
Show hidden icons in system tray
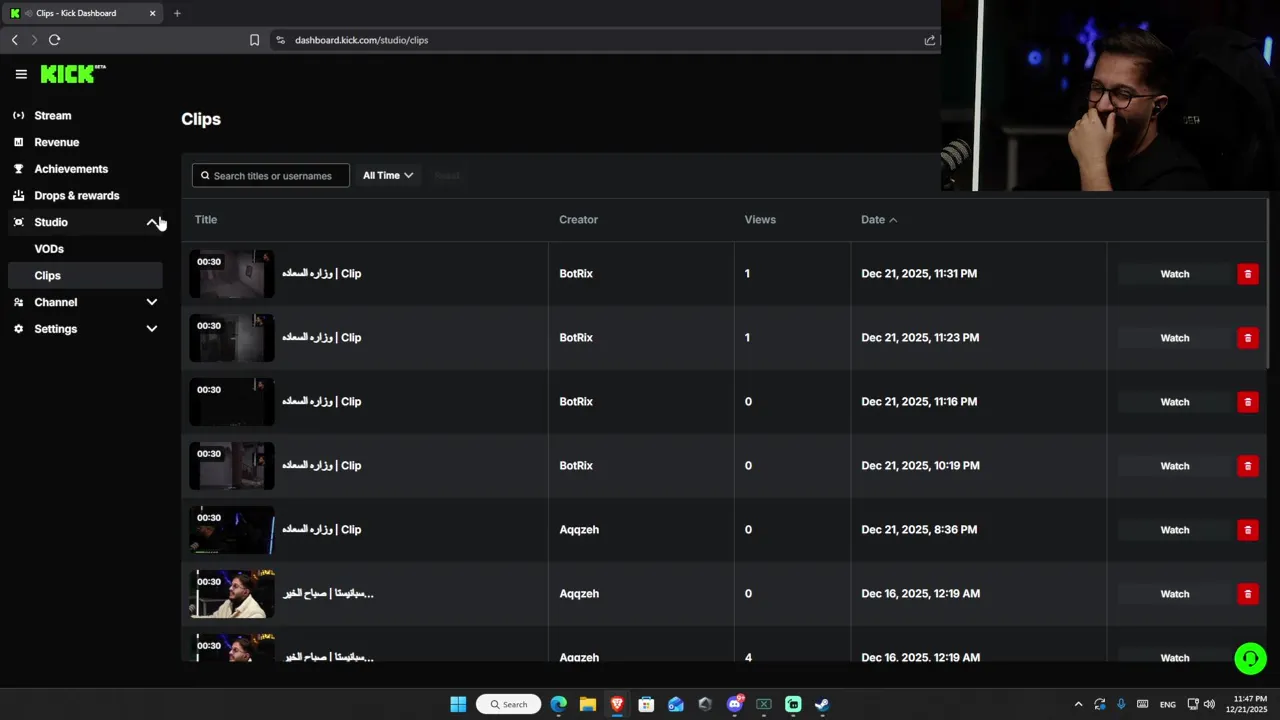(1078, 704)
